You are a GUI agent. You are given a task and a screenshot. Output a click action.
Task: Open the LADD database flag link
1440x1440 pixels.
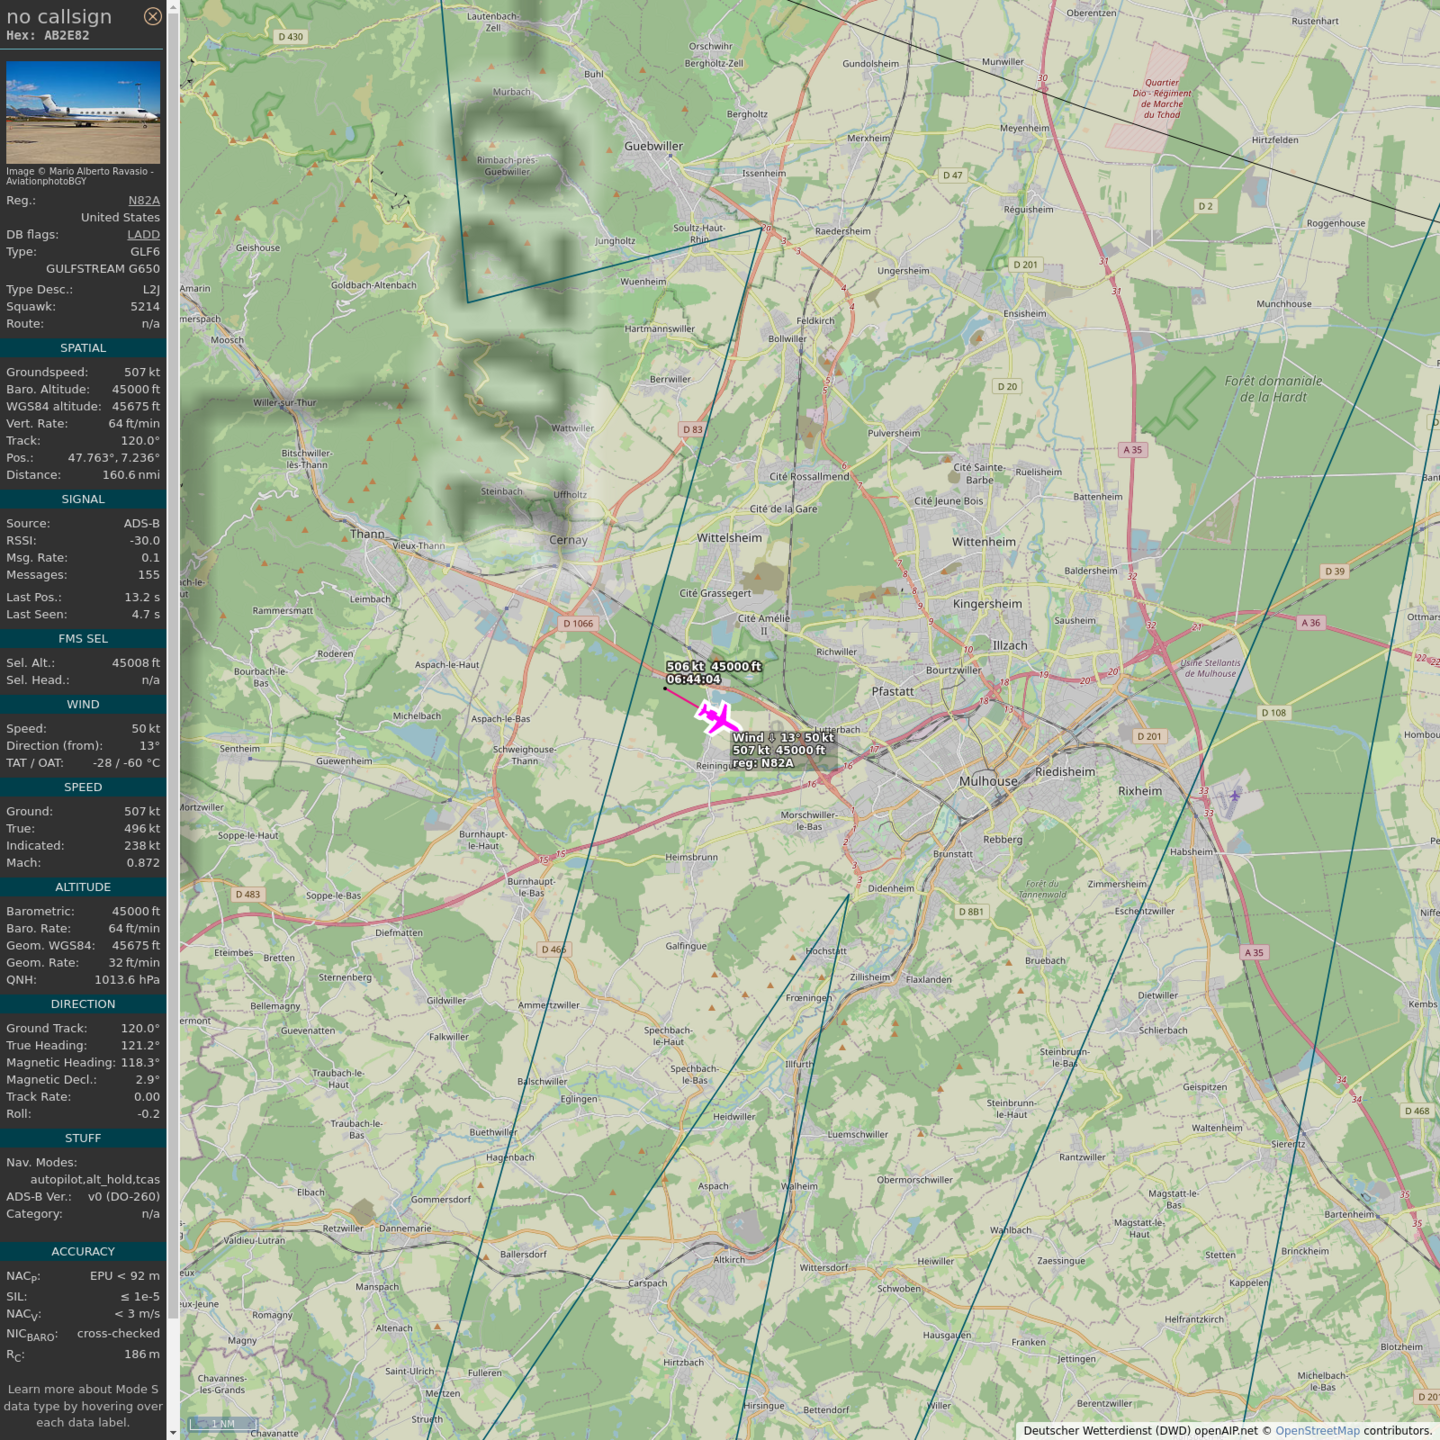pyautogui.click(x=143, y=235)
